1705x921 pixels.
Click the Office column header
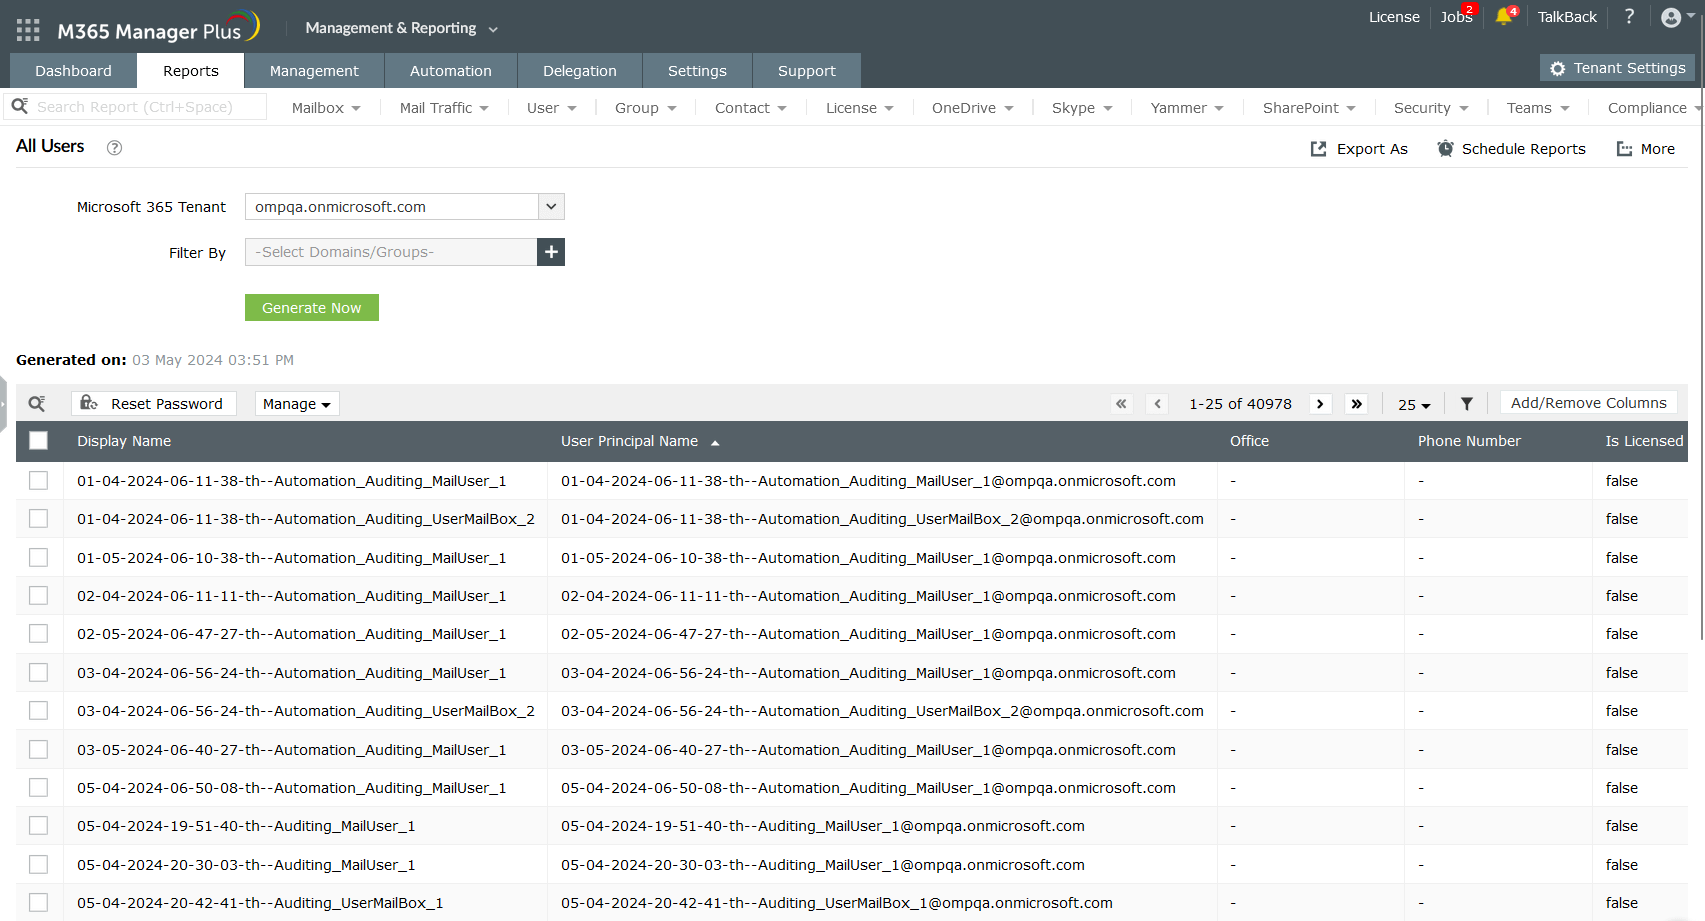coord(1249,441)
